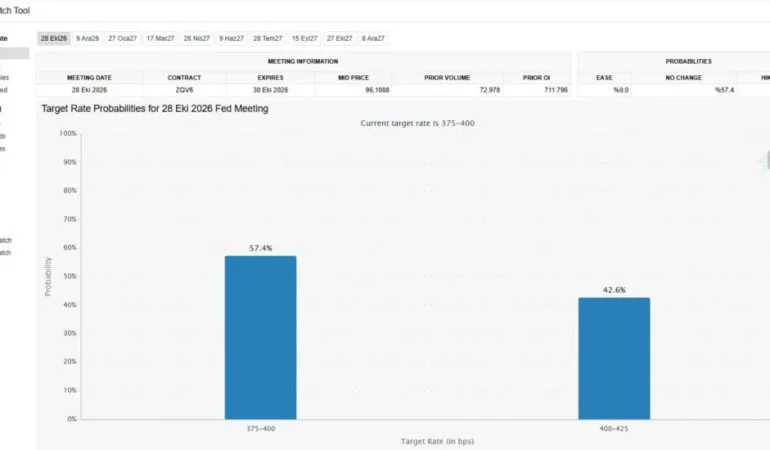The height and width of the screenshot is (450, 770).
Task: Switch to the 28 Nis27 tab
Action: coord(197,38)
